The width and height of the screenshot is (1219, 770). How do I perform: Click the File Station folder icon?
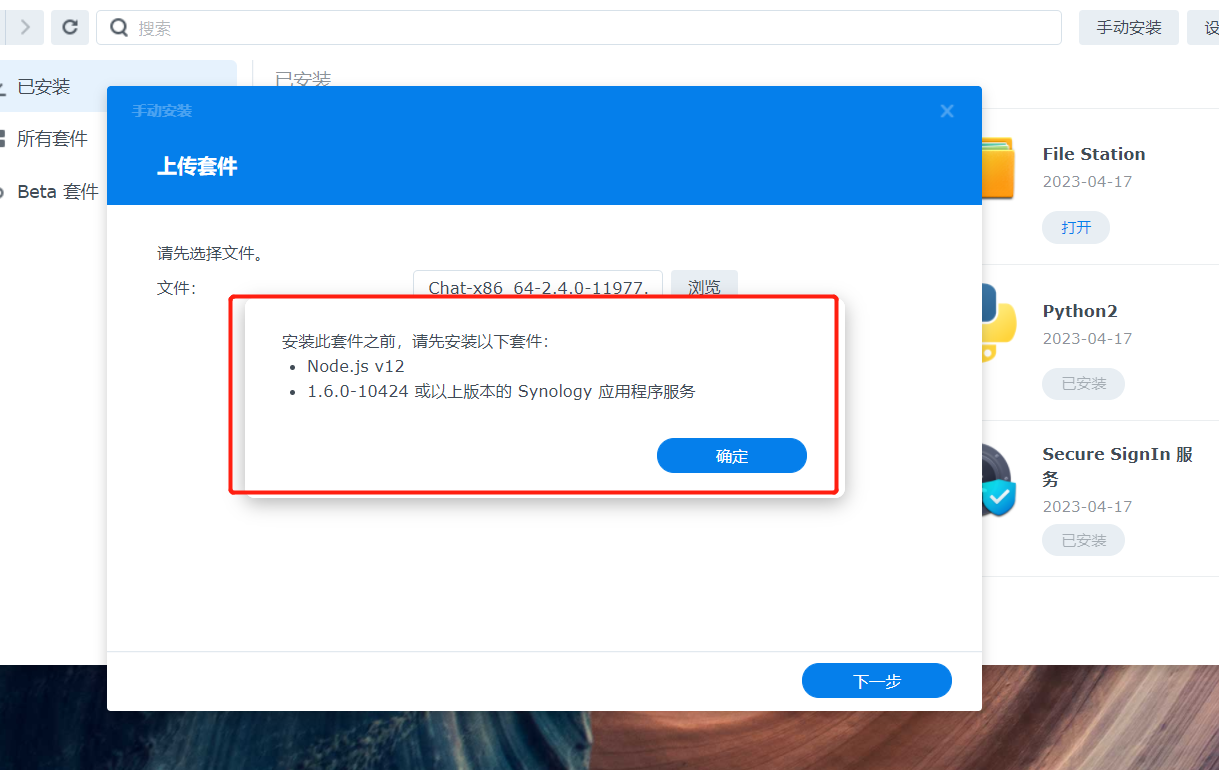tap(997, 168)
